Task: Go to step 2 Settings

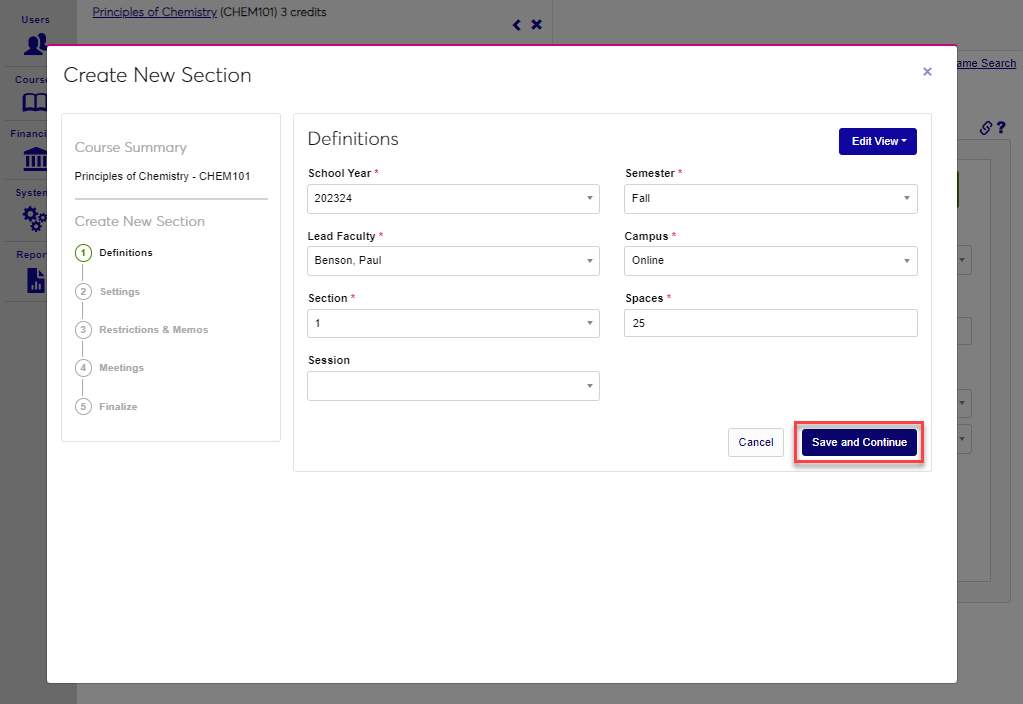Action: tap(119, 292)
